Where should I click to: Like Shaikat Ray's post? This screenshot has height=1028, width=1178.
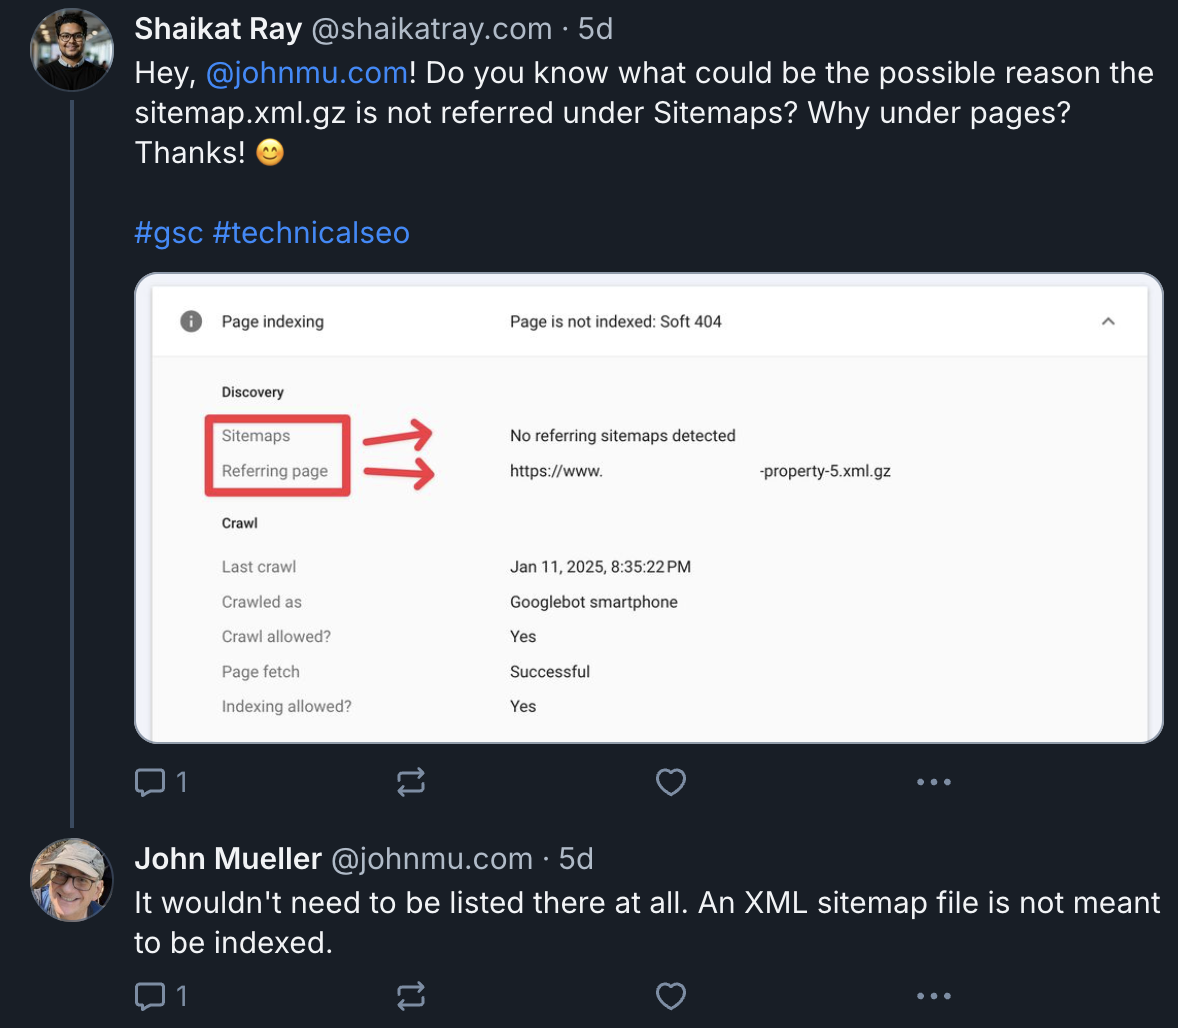[670, 782]
